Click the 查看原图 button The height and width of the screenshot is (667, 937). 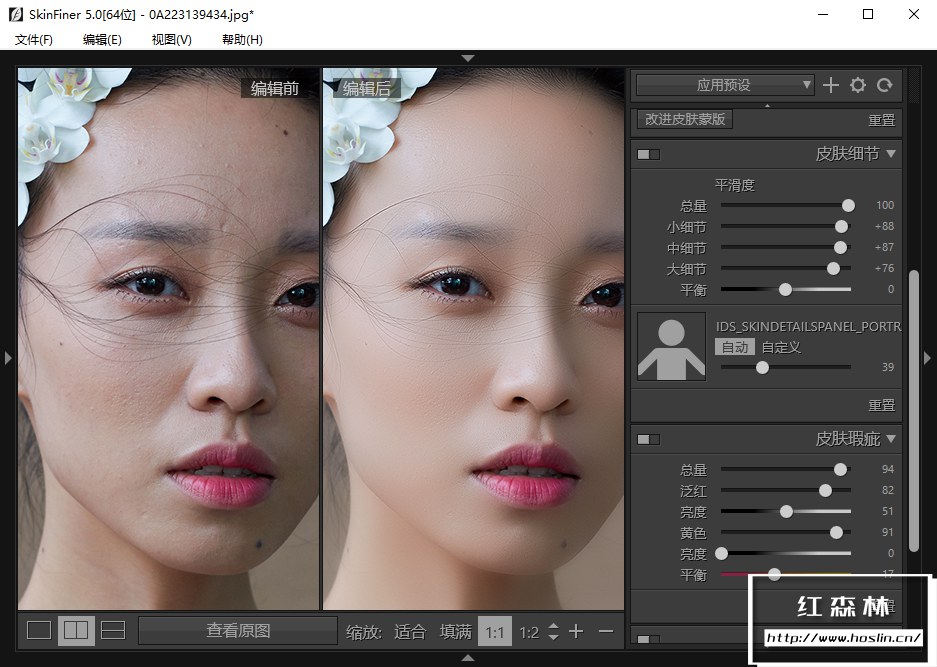tap(238, 631)
